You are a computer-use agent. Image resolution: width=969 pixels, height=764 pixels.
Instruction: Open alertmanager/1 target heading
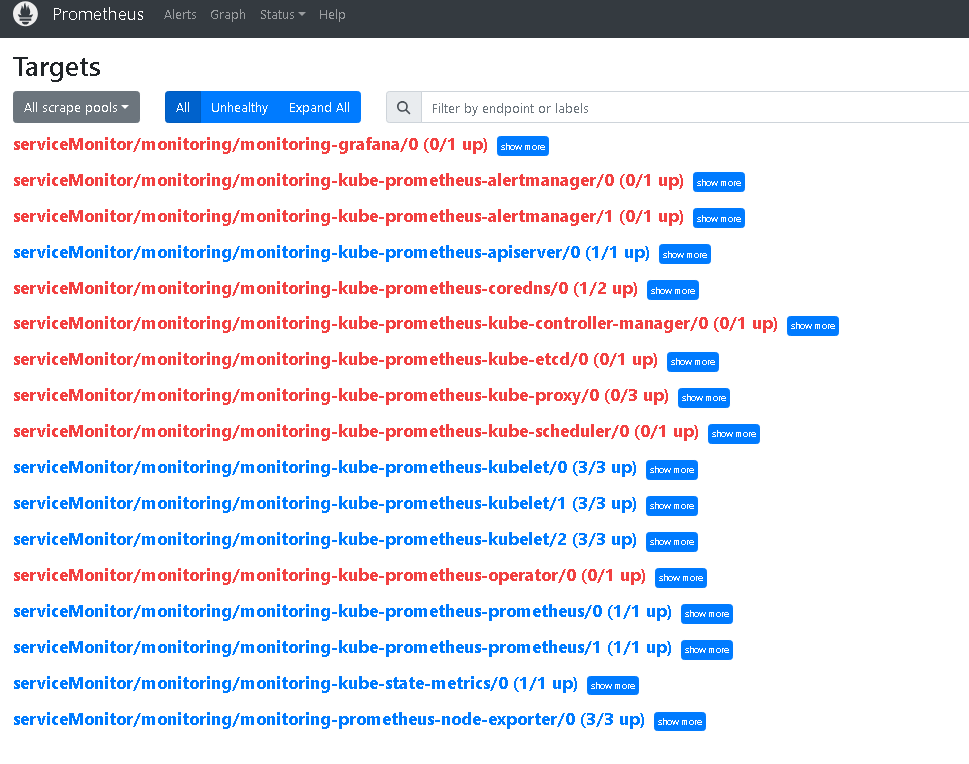point(349,216)
